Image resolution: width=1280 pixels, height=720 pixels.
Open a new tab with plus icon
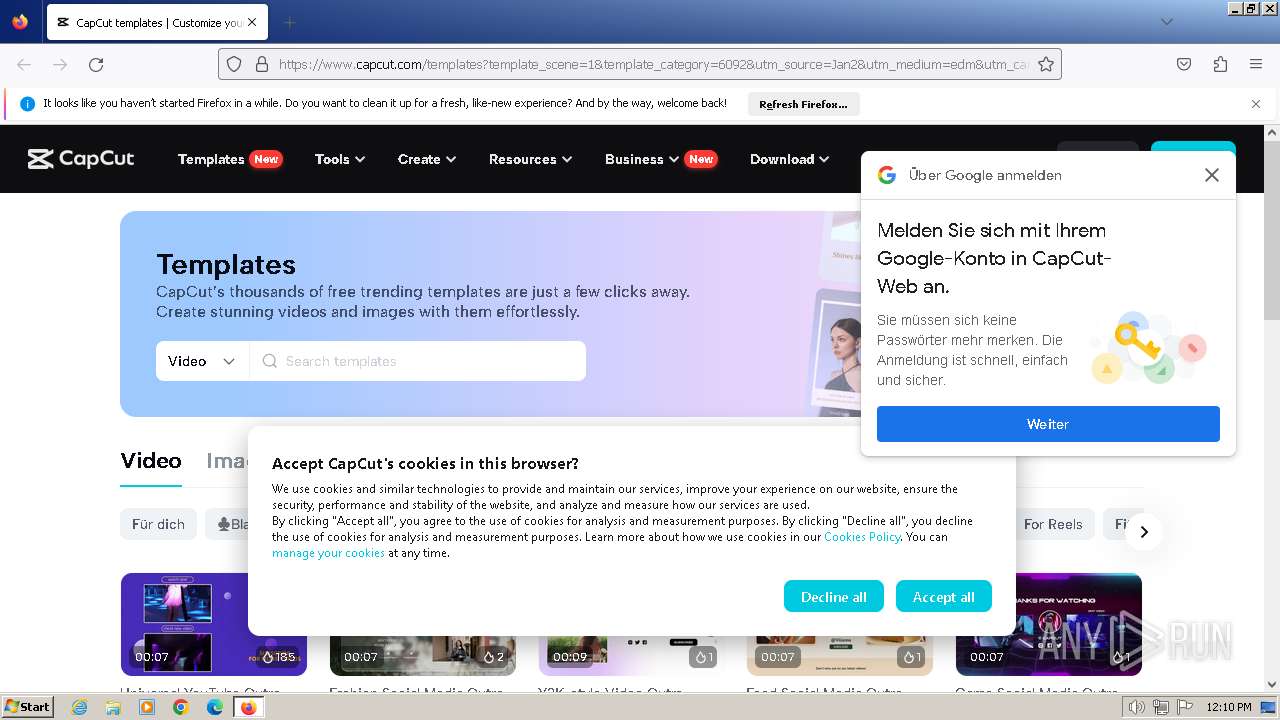coord(289,22)
